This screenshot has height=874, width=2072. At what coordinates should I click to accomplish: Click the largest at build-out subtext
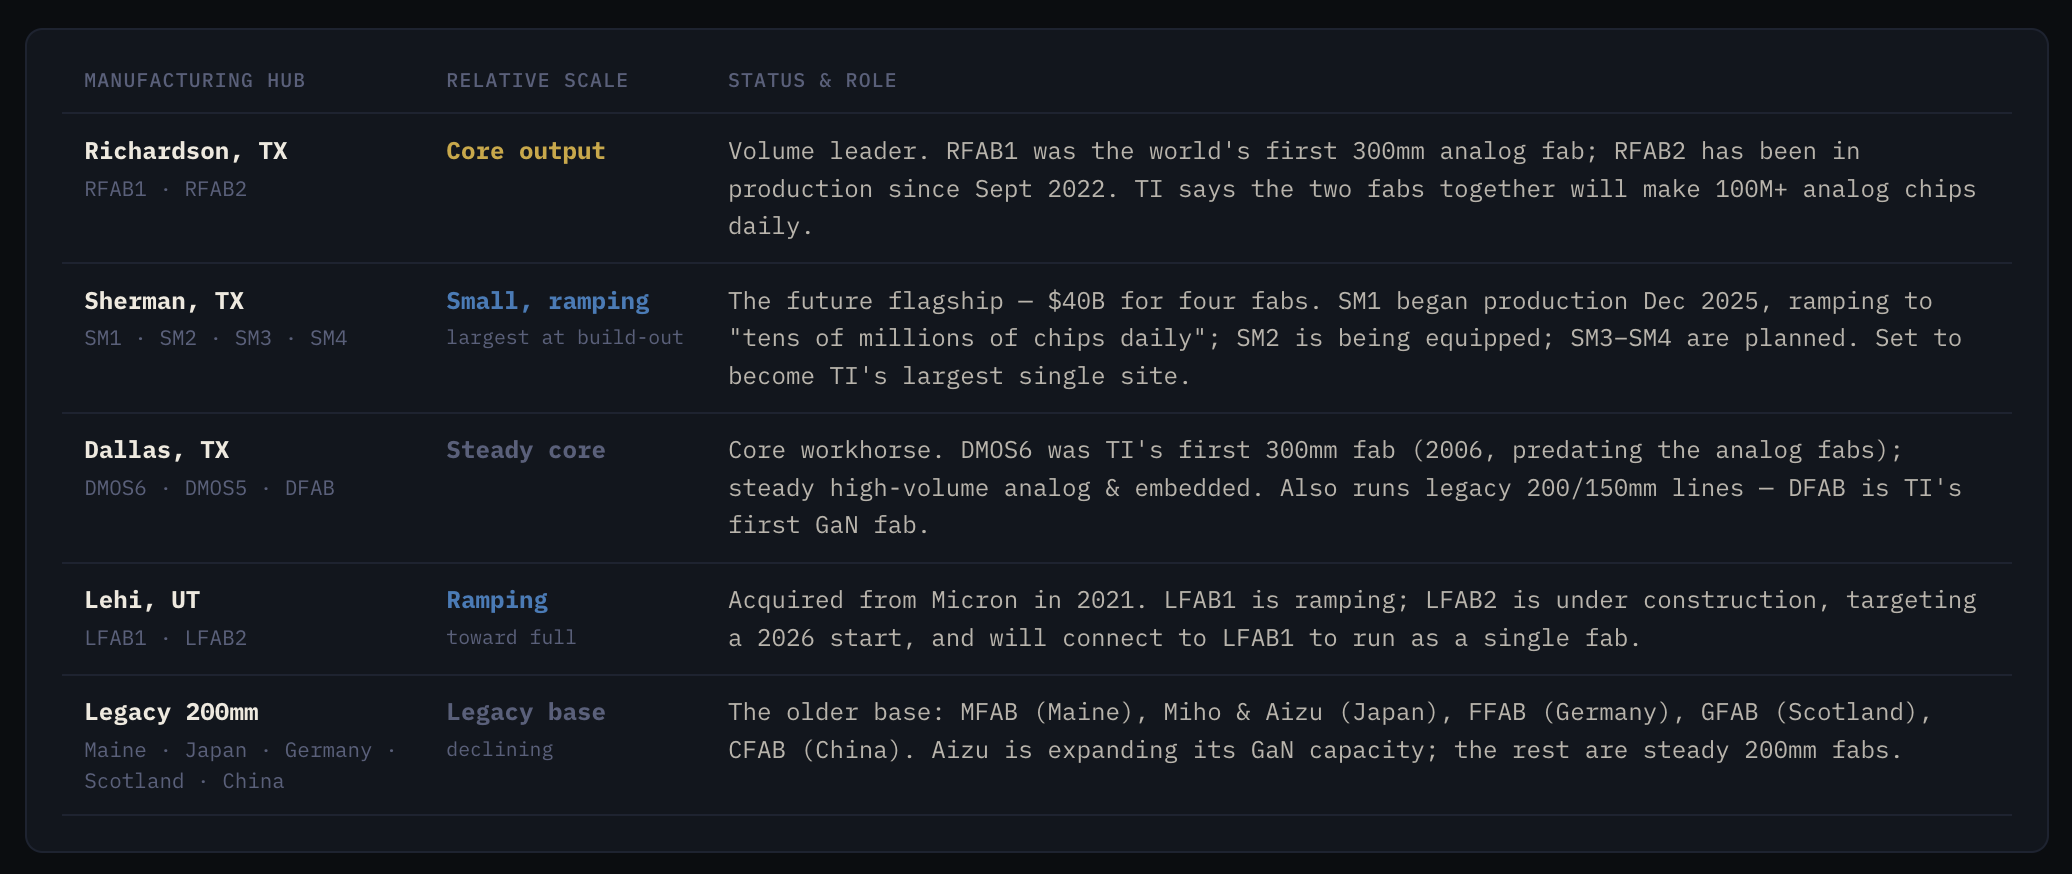565,338
